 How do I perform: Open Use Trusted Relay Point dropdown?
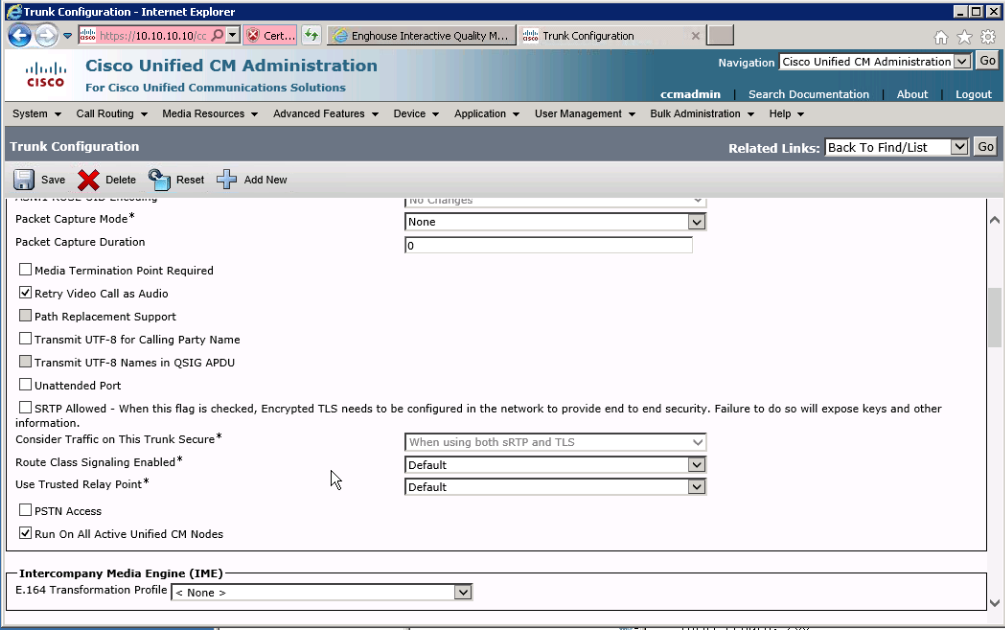click(555, 487)
